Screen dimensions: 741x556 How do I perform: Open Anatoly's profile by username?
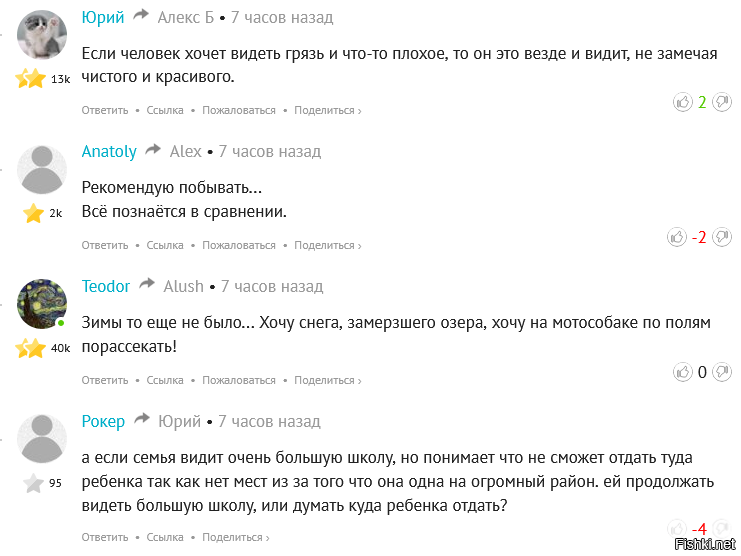[109, 152]
